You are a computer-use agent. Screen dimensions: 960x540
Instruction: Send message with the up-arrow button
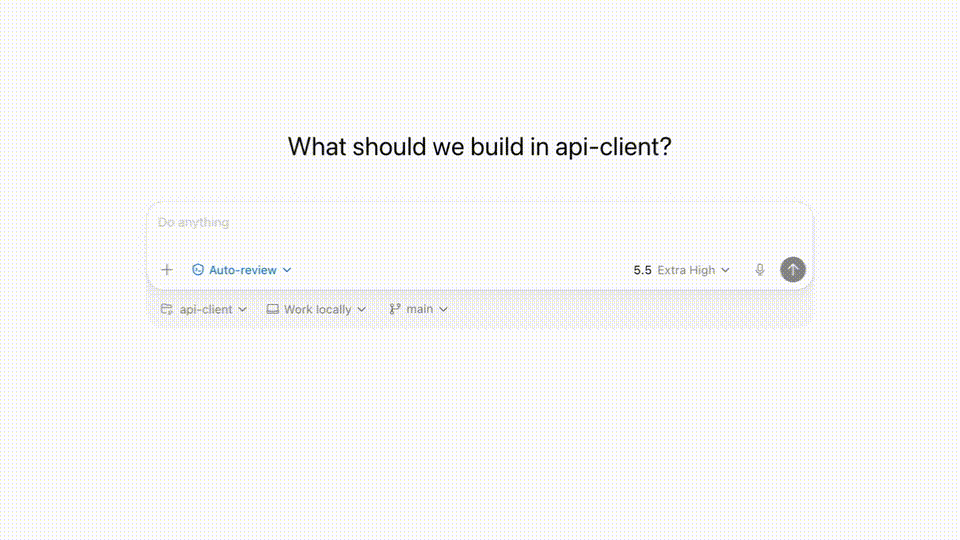point(792,269)
